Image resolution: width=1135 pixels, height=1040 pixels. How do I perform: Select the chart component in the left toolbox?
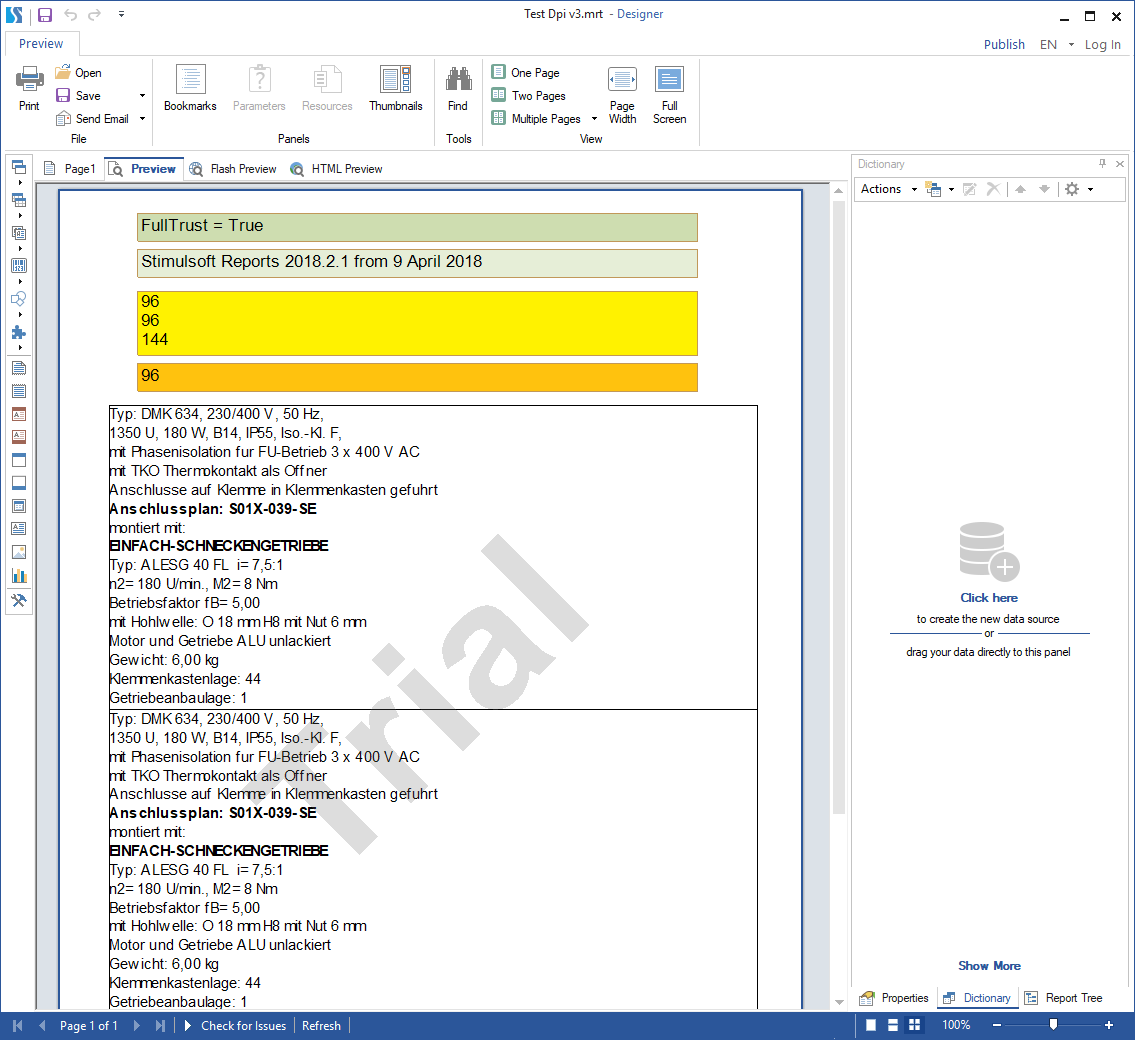[x=19, y=576]
